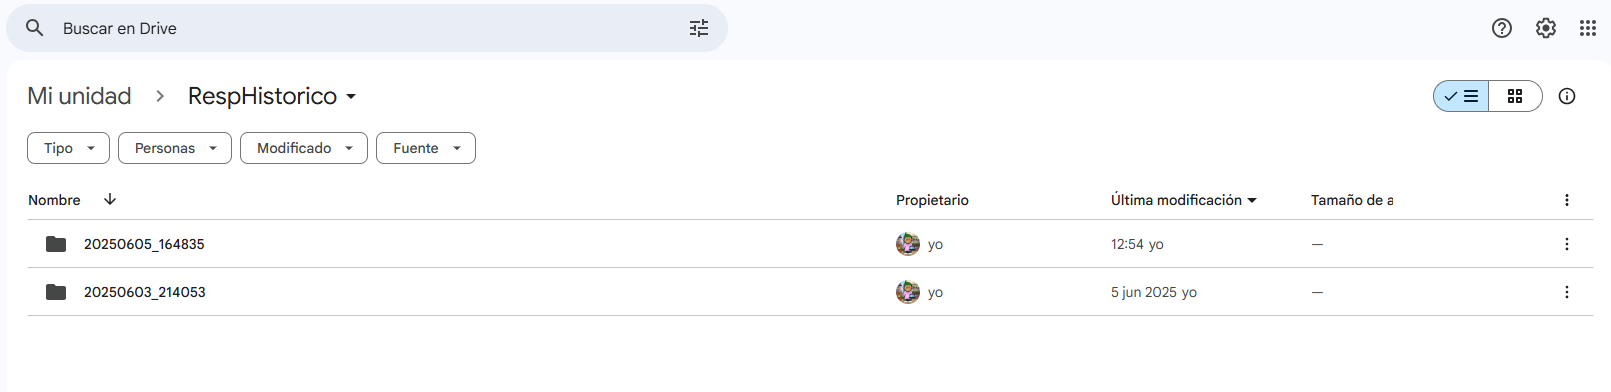The image size is (1611, 392).
Task: Expand the Fuente filter dropdown
Action: point(426,148)
